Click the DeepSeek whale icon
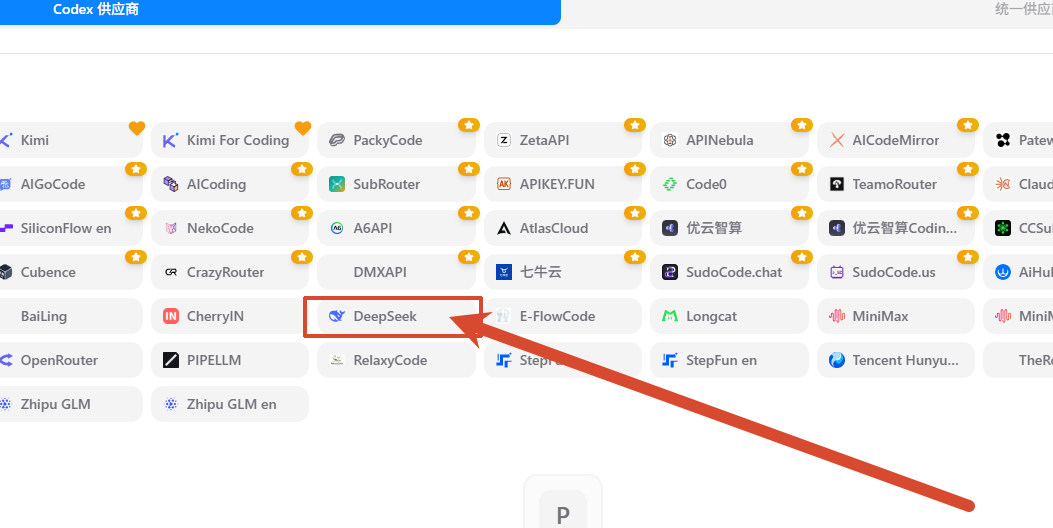 coord(337,316)
